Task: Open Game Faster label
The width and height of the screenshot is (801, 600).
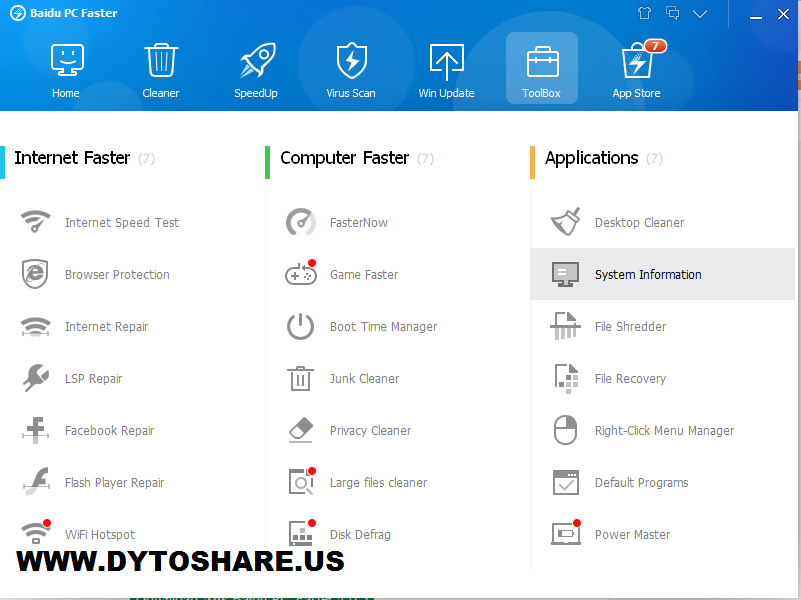Action: coord(364,275)
